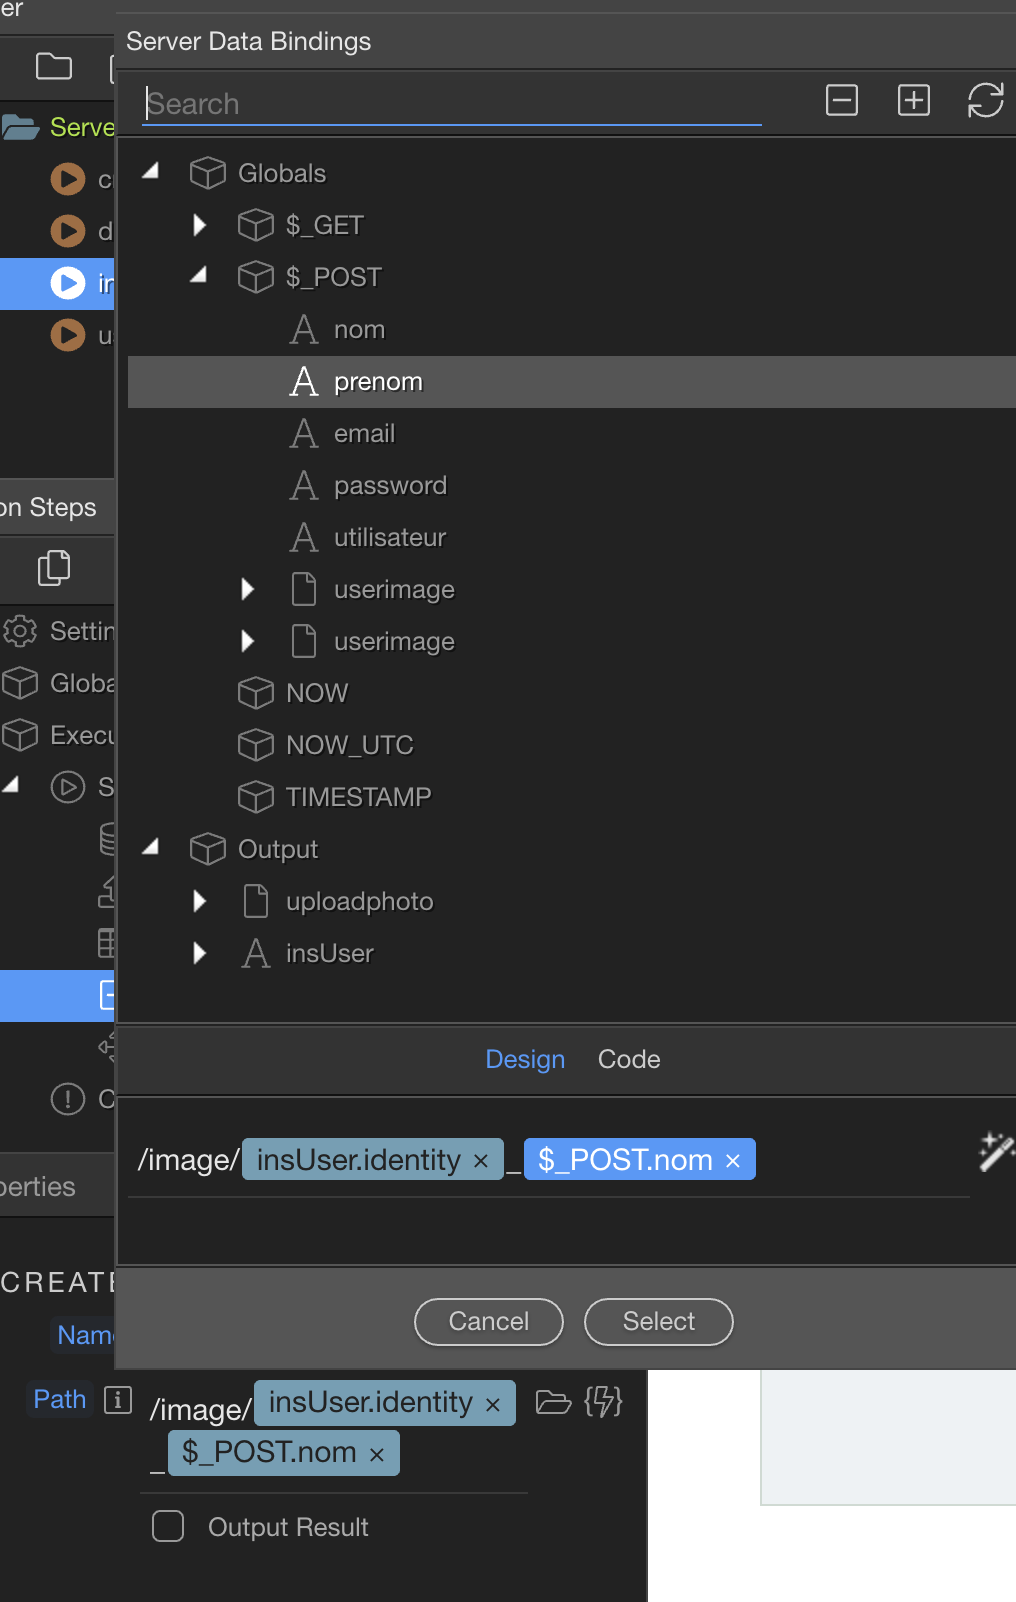Expand the $_GET node
Image resolution: width=1016 pixels, height=1602 pixels.
(199, 225)
